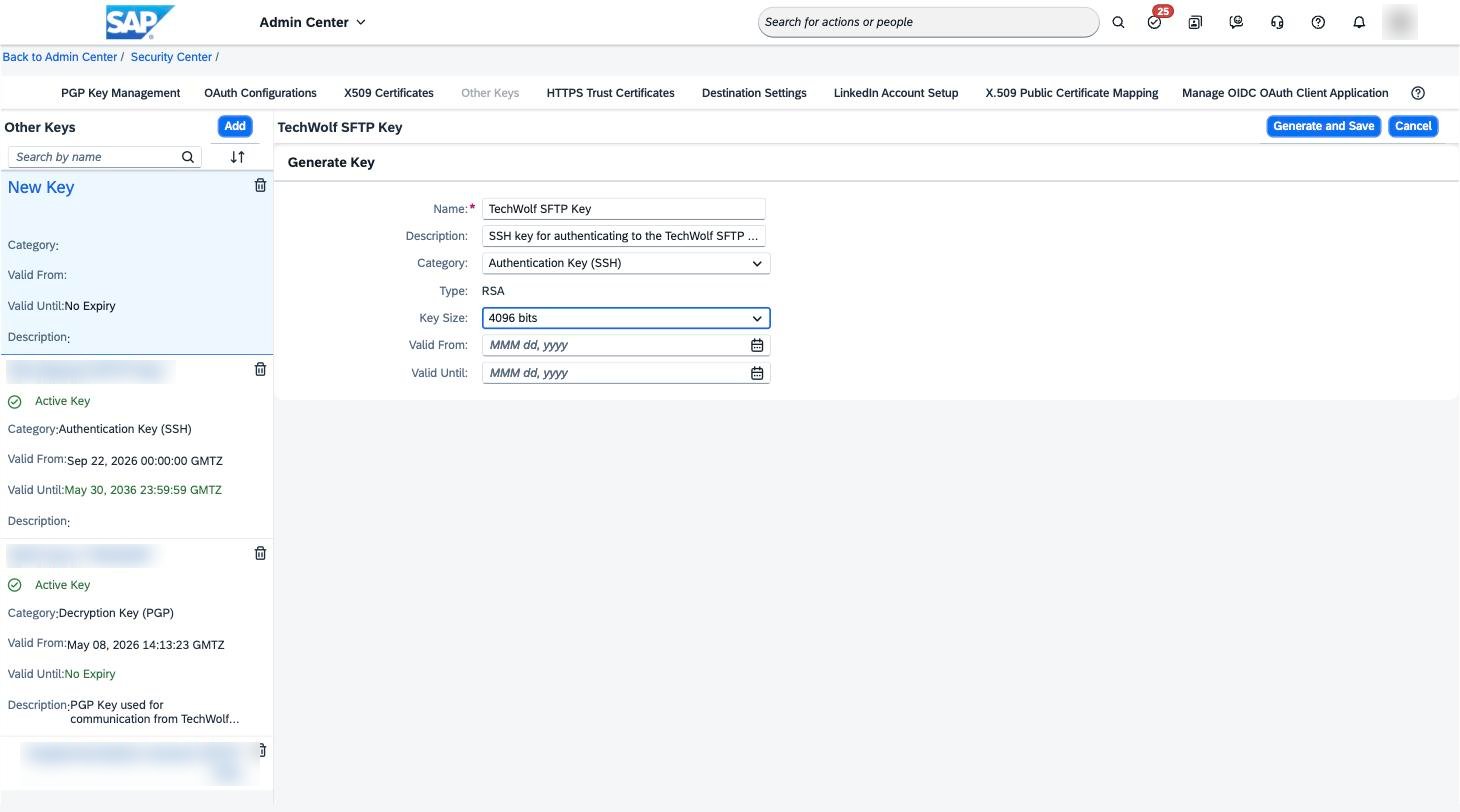1460x812 pixels.
Task: Open the Valid From calendar picker
Action: [757, 345]
